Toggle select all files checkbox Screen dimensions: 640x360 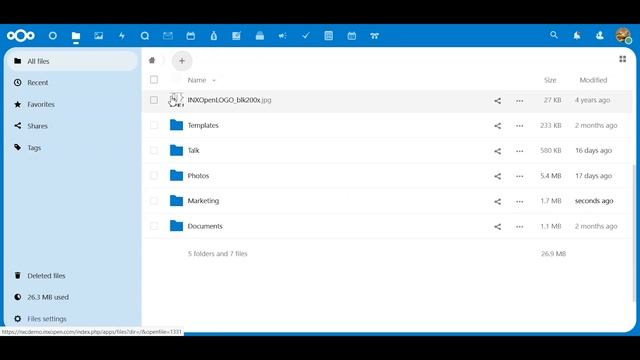pyautogui.click(x=154, y=80)
